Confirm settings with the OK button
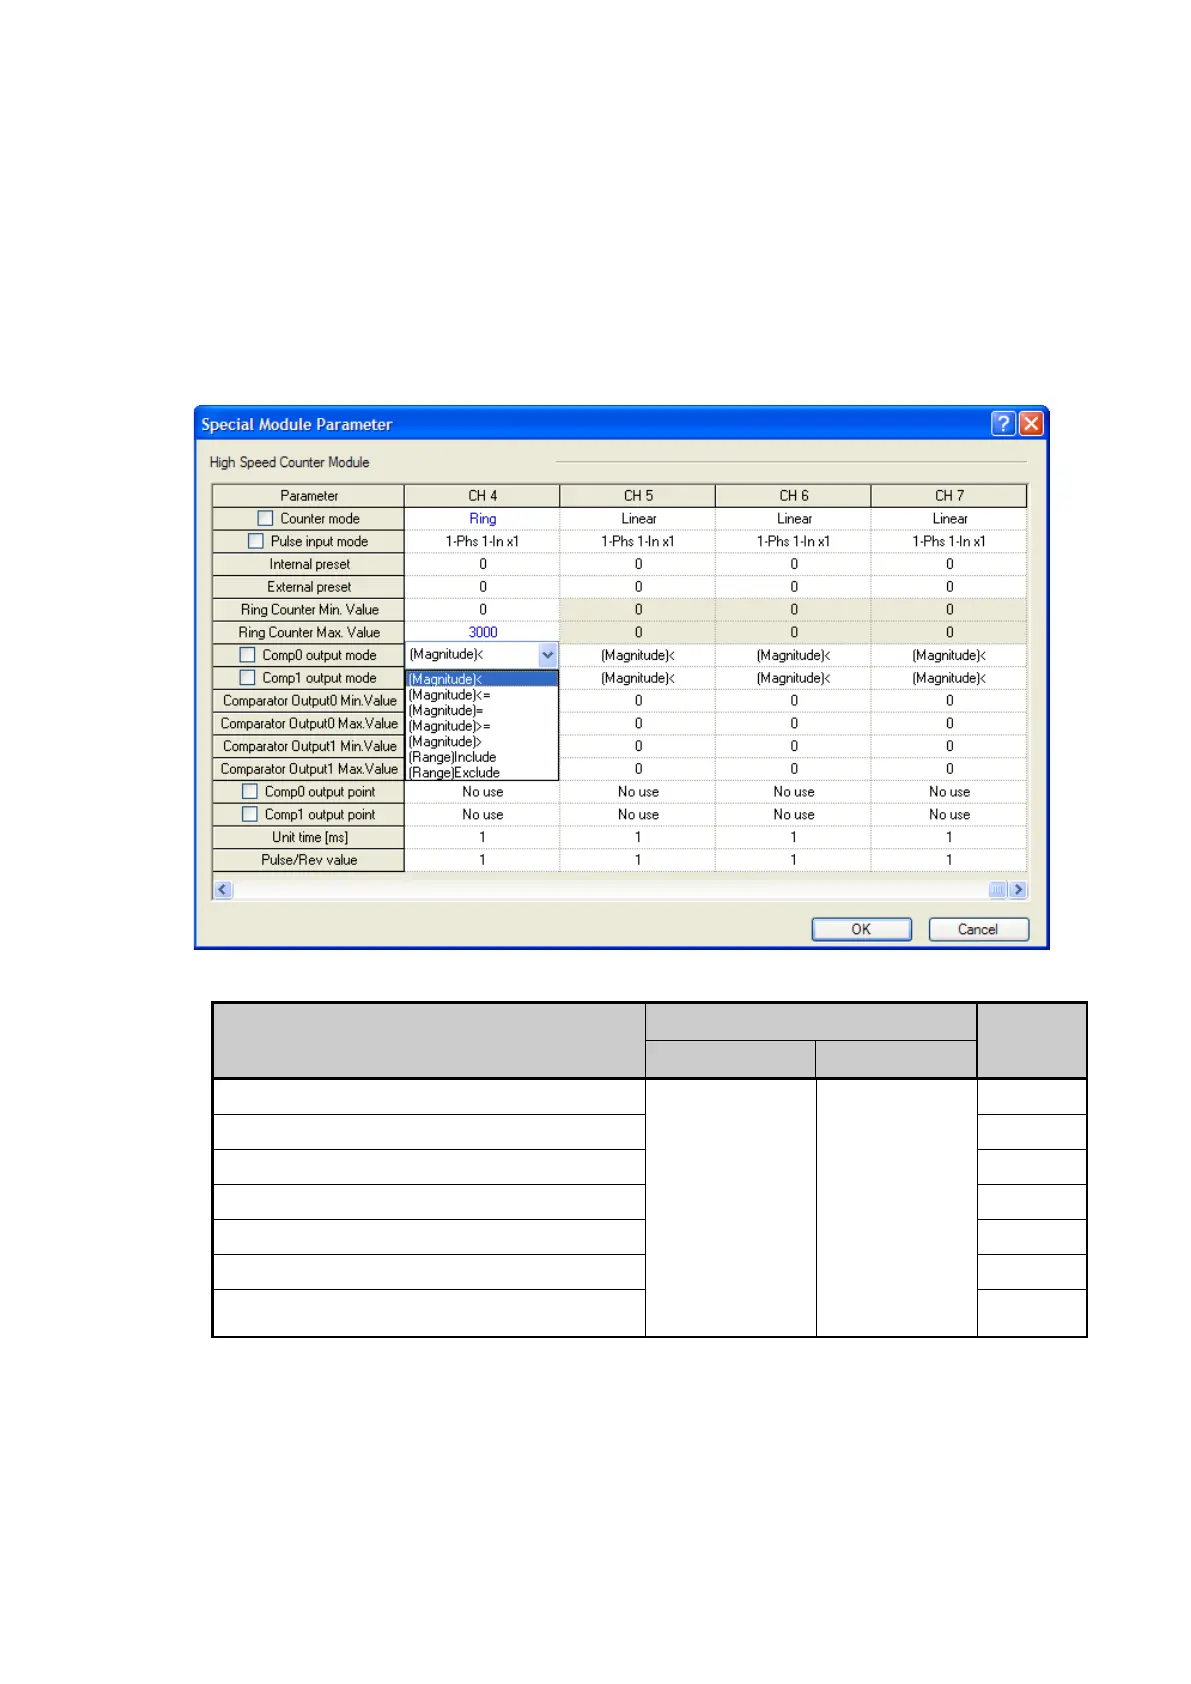This screenshot has width=1191, height=1684. point(861,929)
